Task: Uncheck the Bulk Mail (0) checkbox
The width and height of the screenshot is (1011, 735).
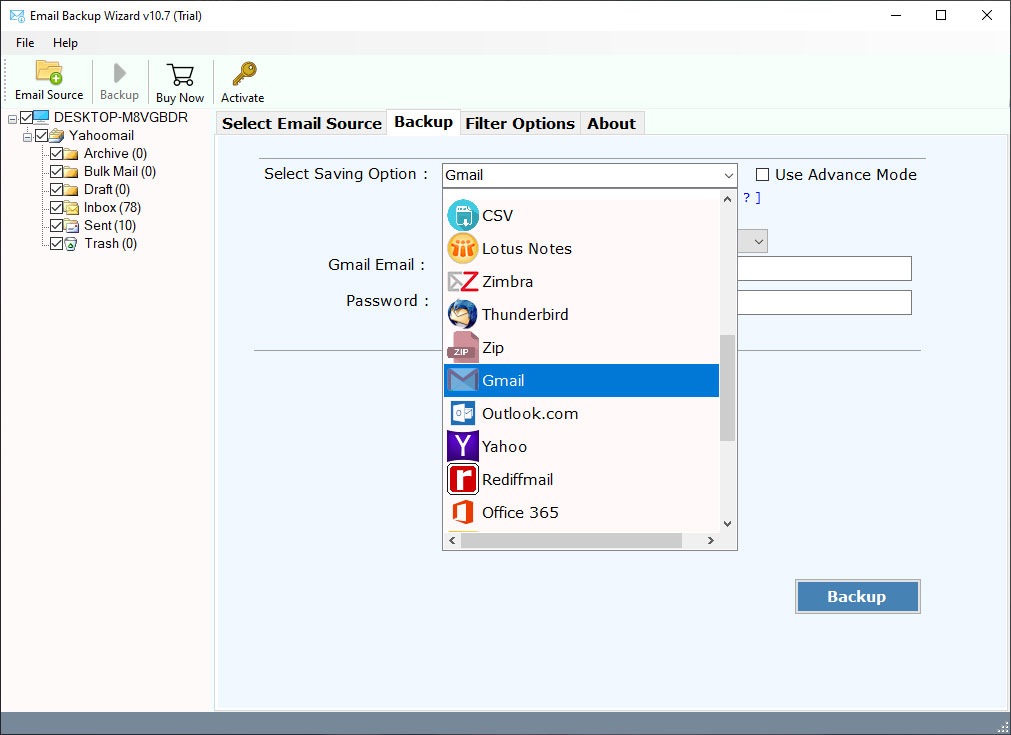Action: click(x=57, y=172)
